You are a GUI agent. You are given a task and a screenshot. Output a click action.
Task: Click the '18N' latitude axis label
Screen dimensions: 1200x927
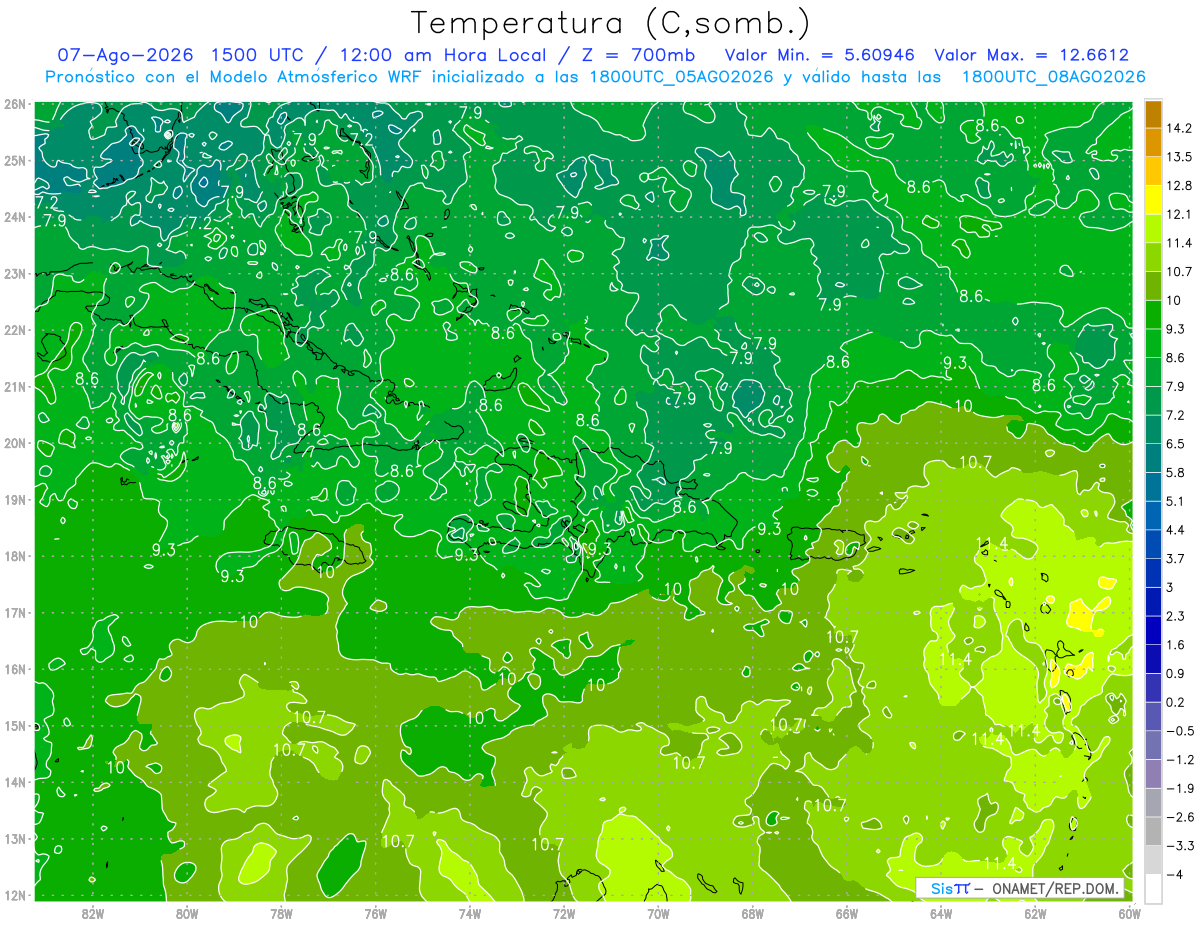pos(14,556)
